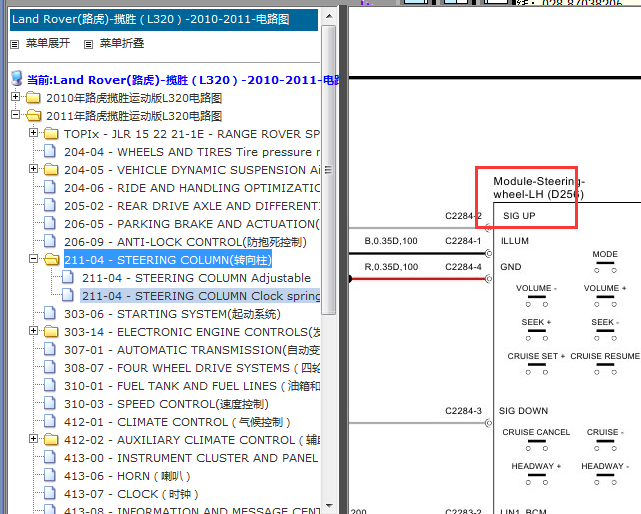Click document icon of 205-02 Rear Drive Axle
The height and width of the screenshot is (514, 641).
tap(50, 205)
